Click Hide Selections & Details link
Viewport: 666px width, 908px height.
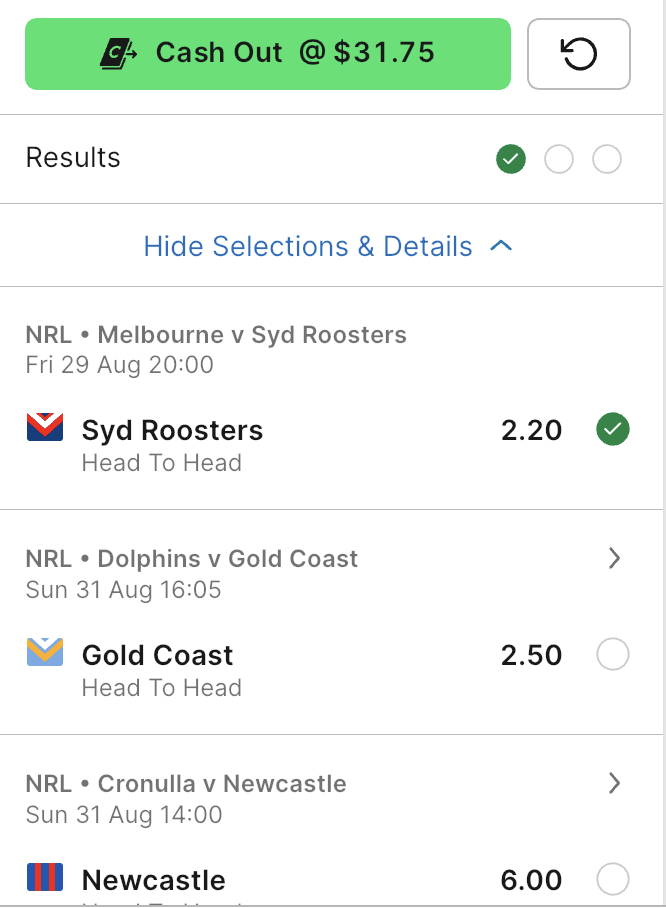pos(308,246)
